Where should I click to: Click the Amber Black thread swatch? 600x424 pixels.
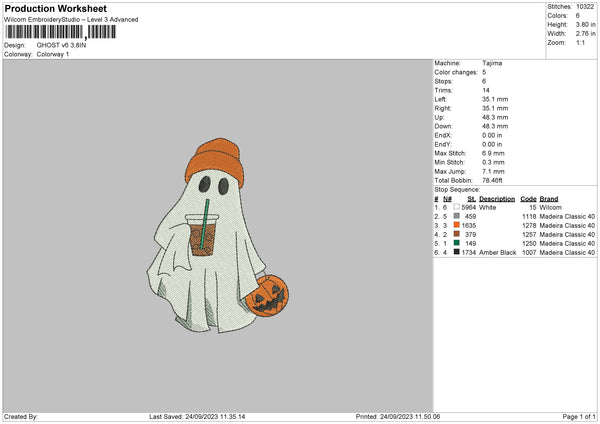456,252
